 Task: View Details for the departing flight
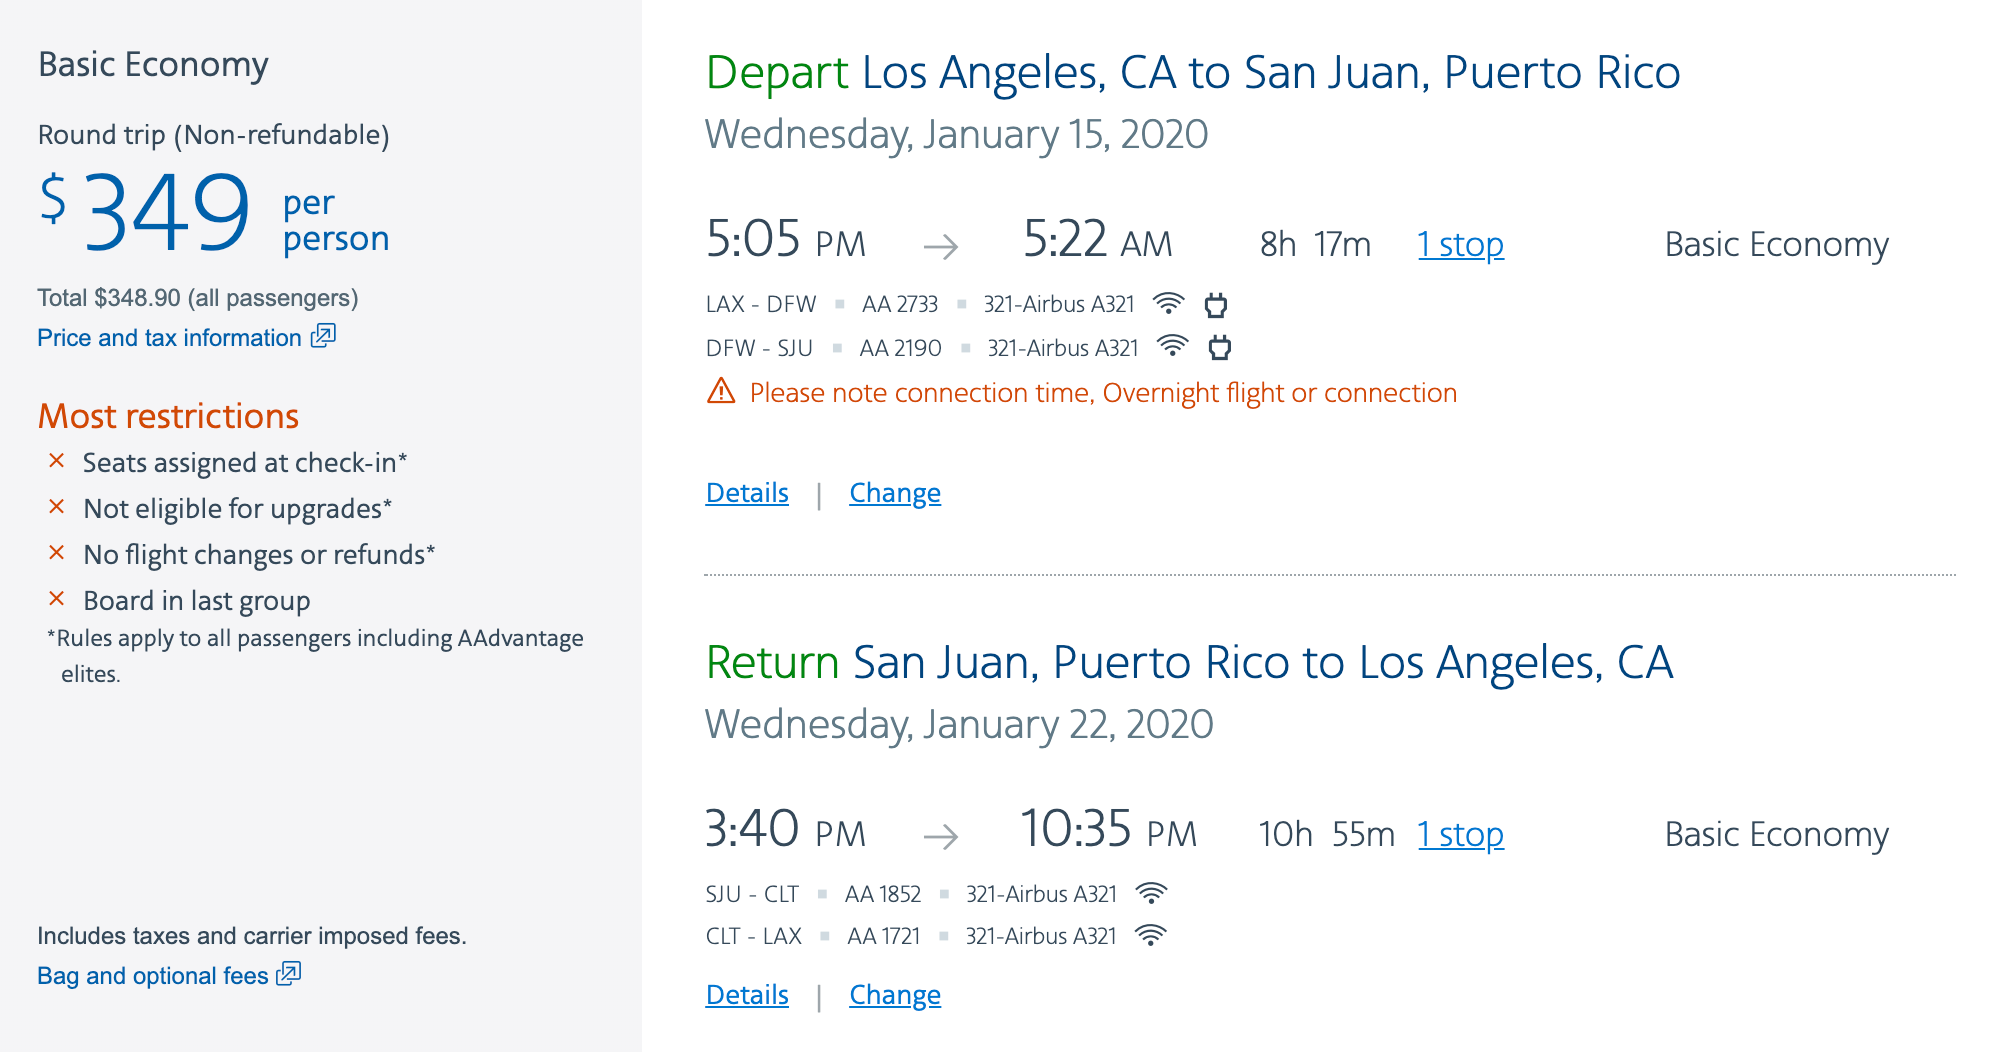(747, 493)
